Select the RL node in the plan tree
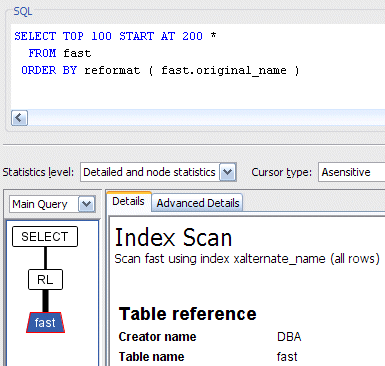 pos(45,279)
